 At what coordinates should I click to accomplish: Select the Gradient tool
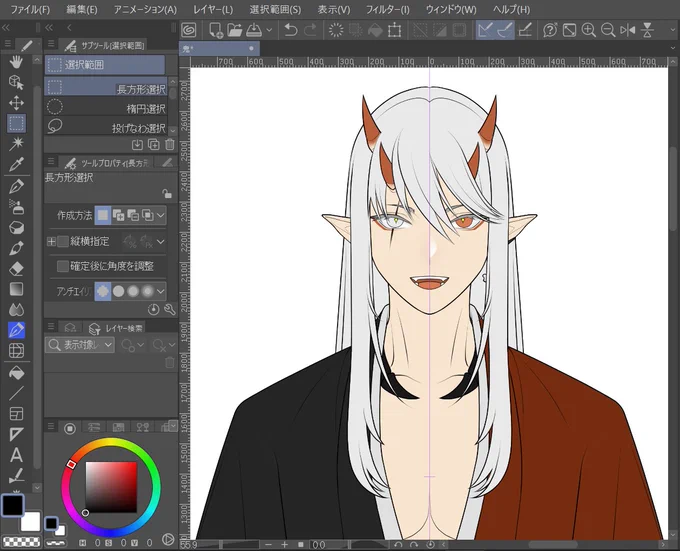point(16,289)
